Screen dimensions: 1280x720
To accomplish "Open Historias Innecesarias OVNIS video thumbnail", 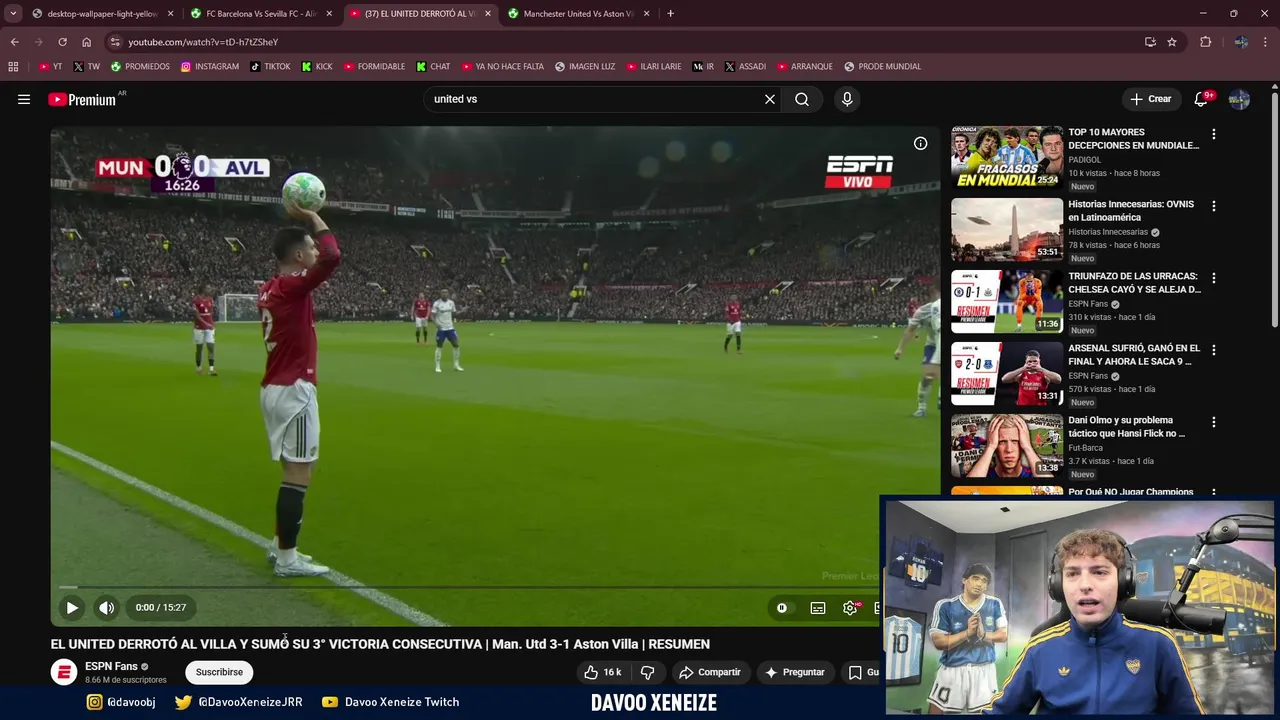I will point(1007,229).
